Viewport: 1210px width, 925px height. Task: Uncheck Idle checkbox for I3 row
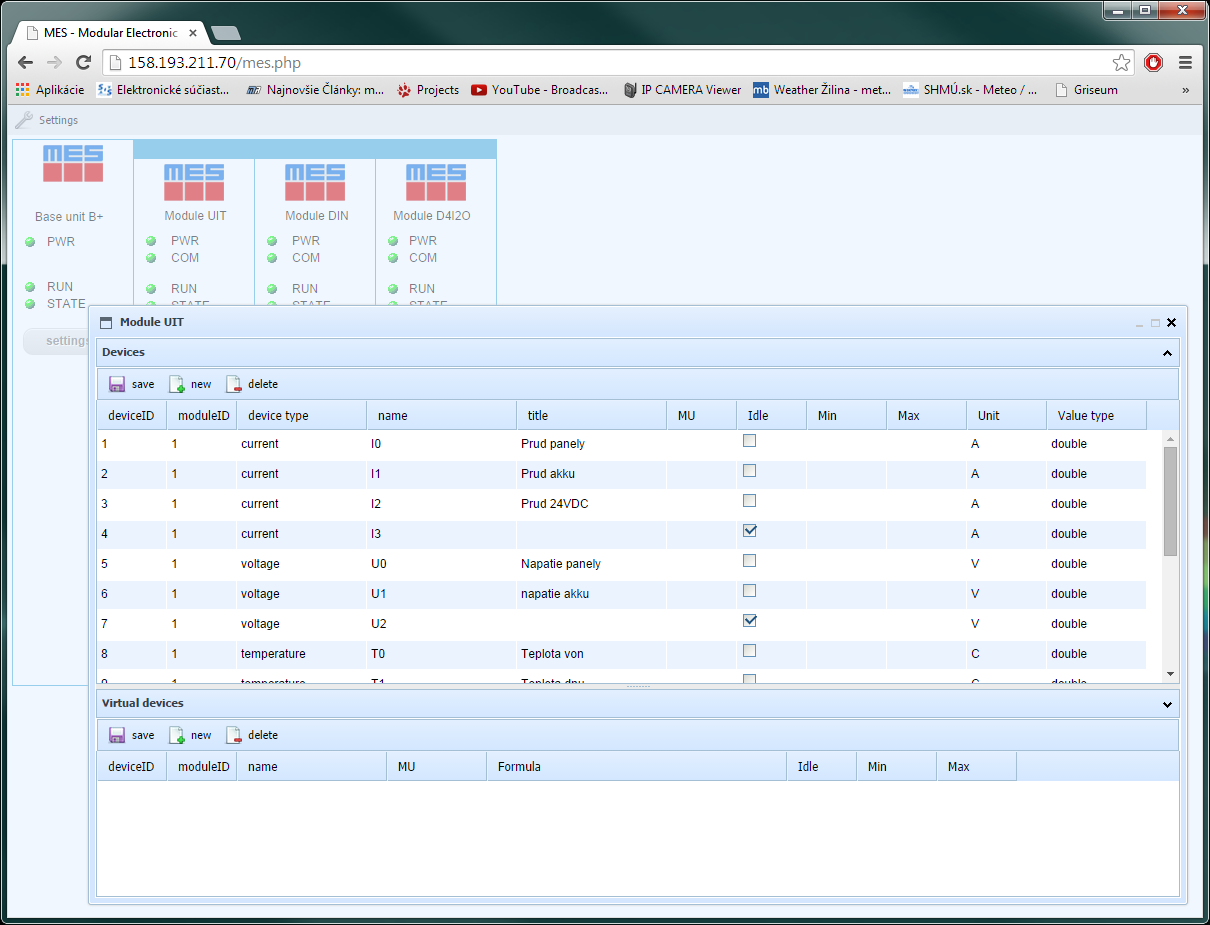[749, 531]
